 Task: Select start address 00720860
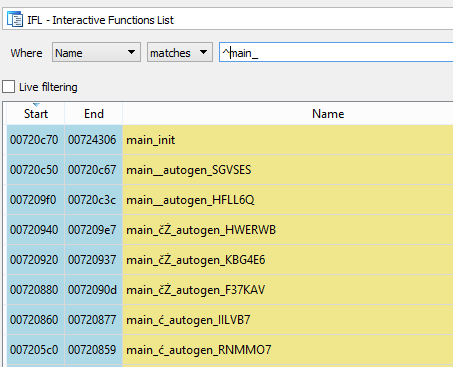point(36,320)
